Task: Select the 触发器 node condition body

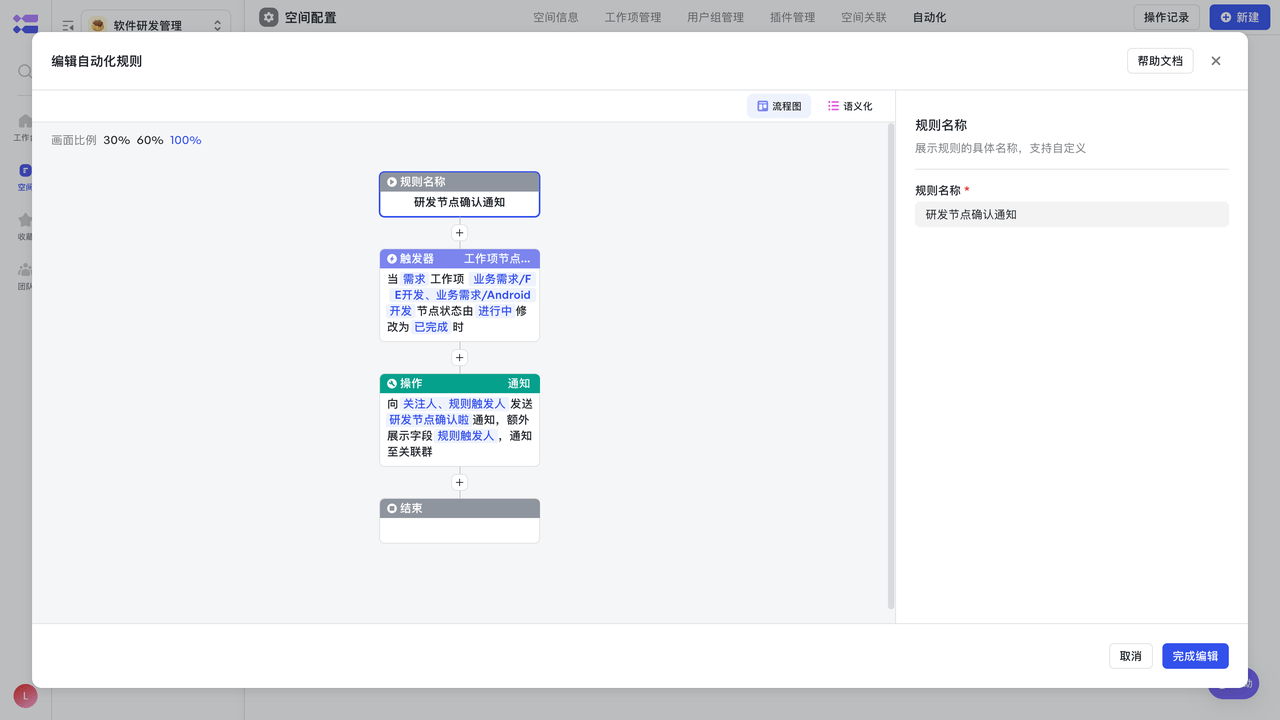Action: coord(460,303)
